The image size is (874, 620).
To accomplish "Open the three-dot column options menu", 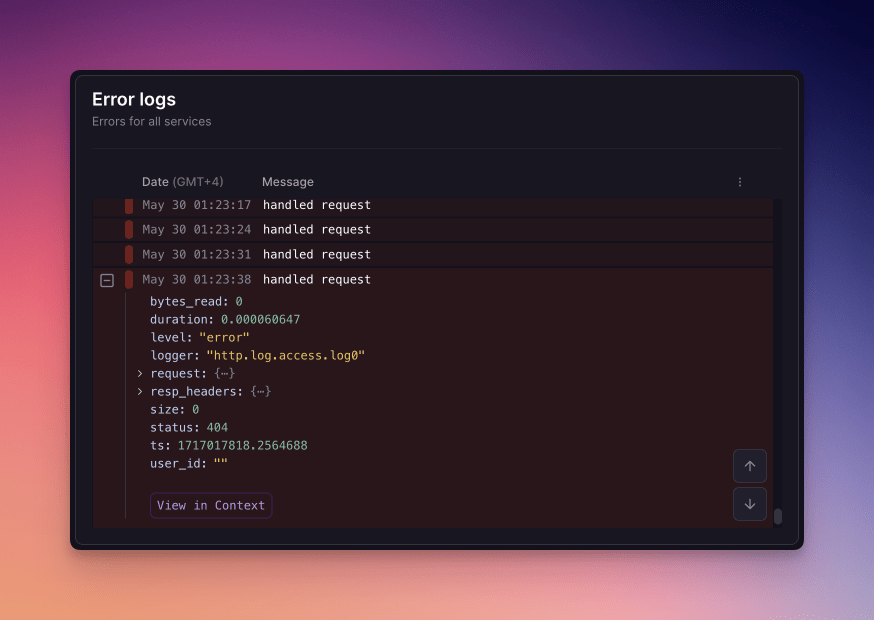I will (740, 182).
